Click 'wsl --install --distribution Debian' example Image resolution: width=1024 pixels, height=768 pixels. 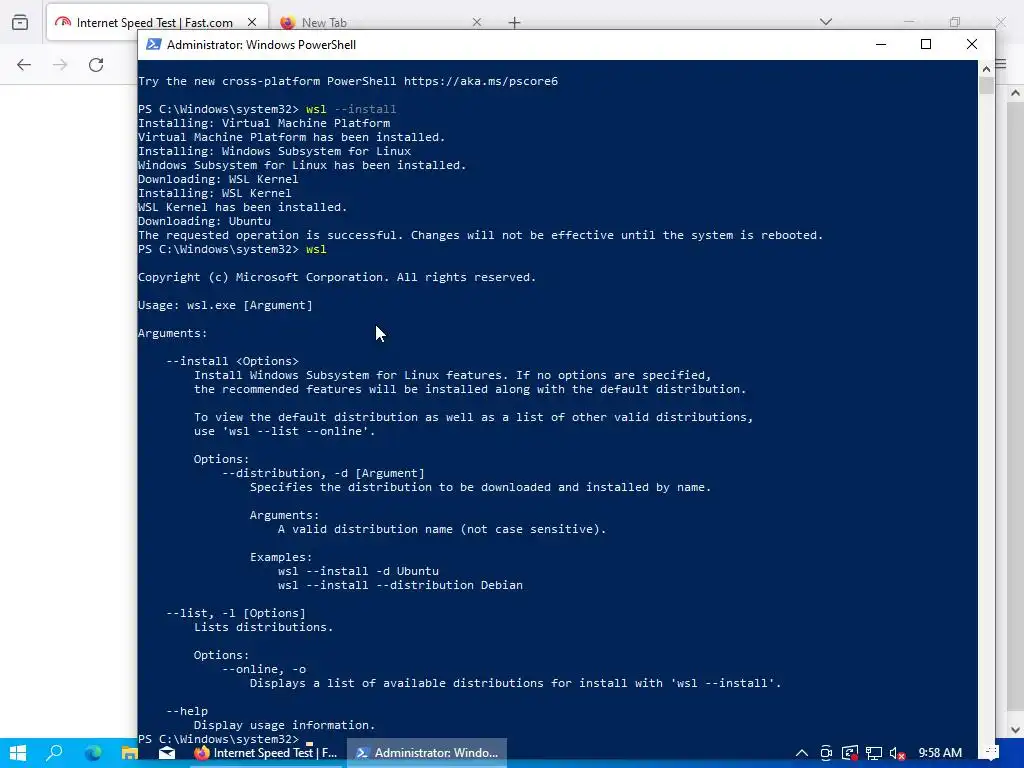400,585
